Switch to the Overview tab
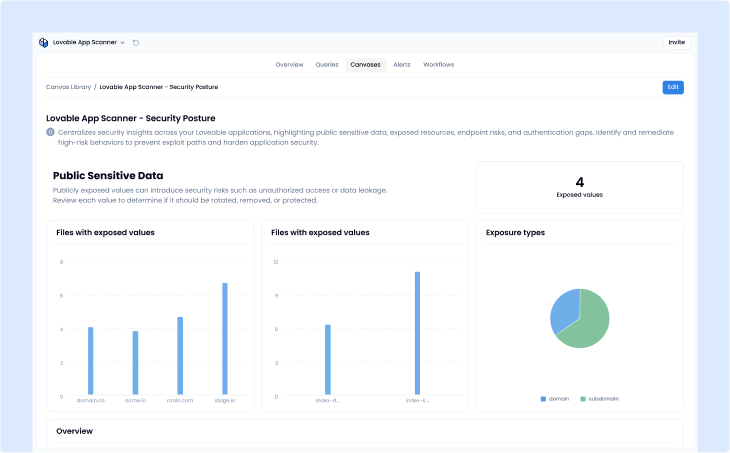Screen dimensions: 730x453 click(289, 64)
